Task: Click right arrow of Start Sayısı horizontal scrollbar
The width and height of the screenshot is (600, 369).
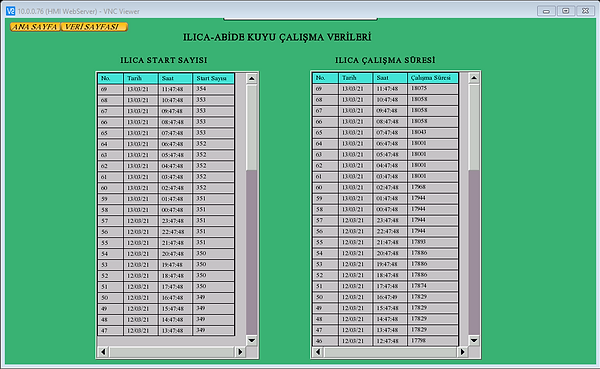Action: coord(240,351)
